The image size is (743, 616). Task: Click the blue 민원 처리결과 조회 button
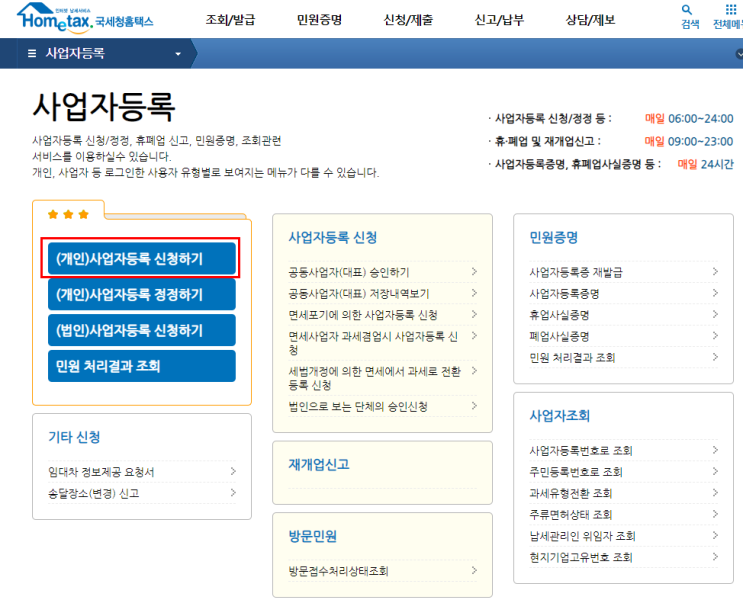pos(142,366)
